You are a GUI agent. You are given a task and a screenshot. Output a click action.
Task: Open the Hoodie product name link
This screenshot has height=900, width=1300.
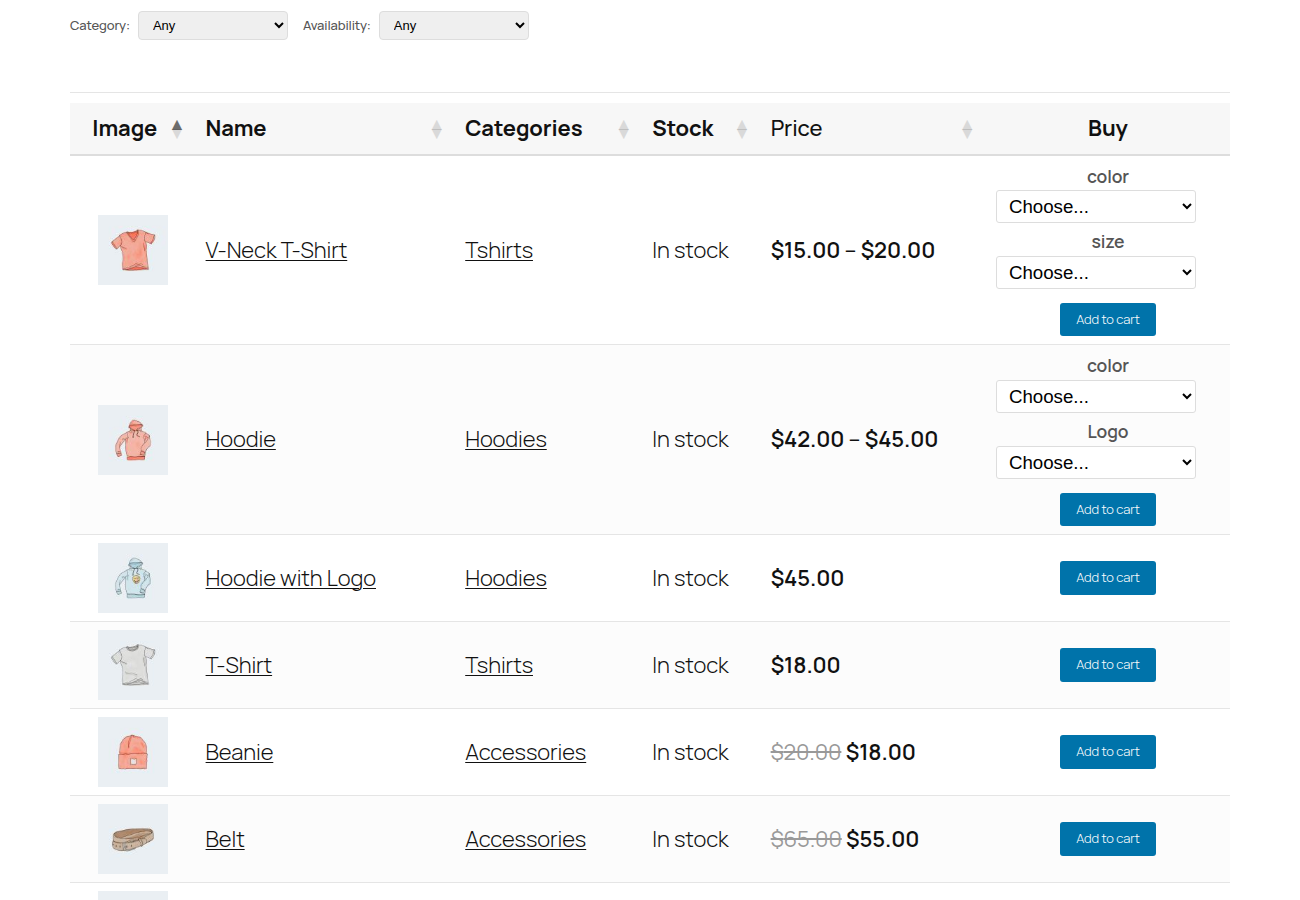point(240,439)
